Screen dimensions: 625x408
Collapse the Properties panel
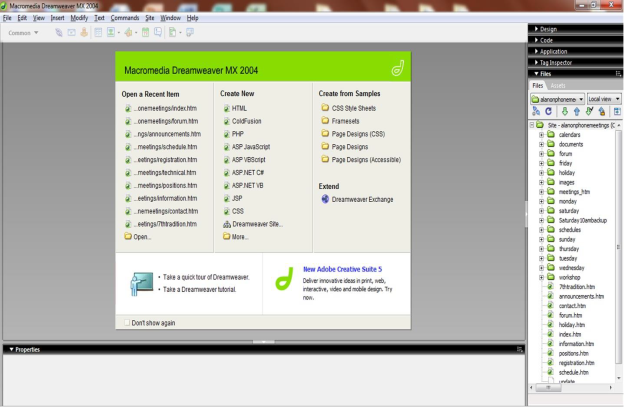coord(12,349)
